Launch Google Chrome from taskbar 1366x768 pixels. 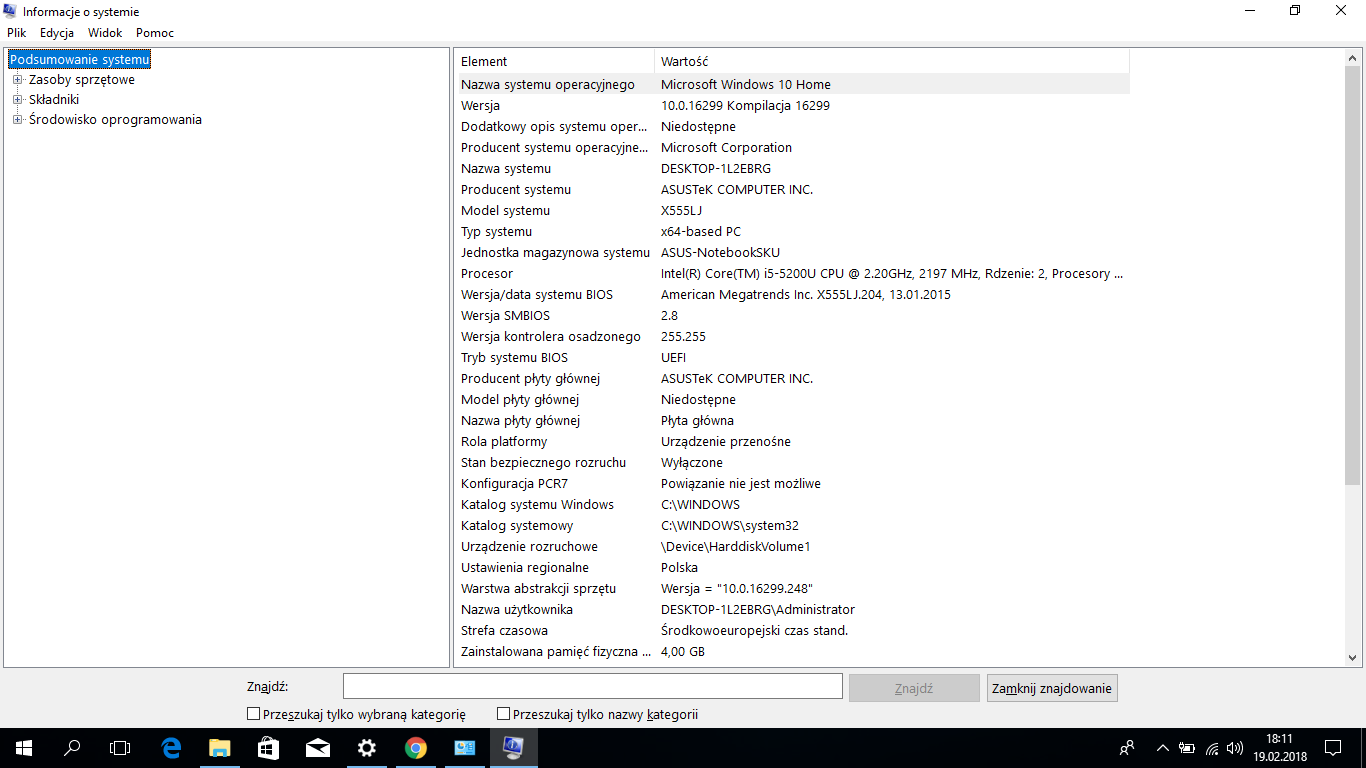pos(416,747)
